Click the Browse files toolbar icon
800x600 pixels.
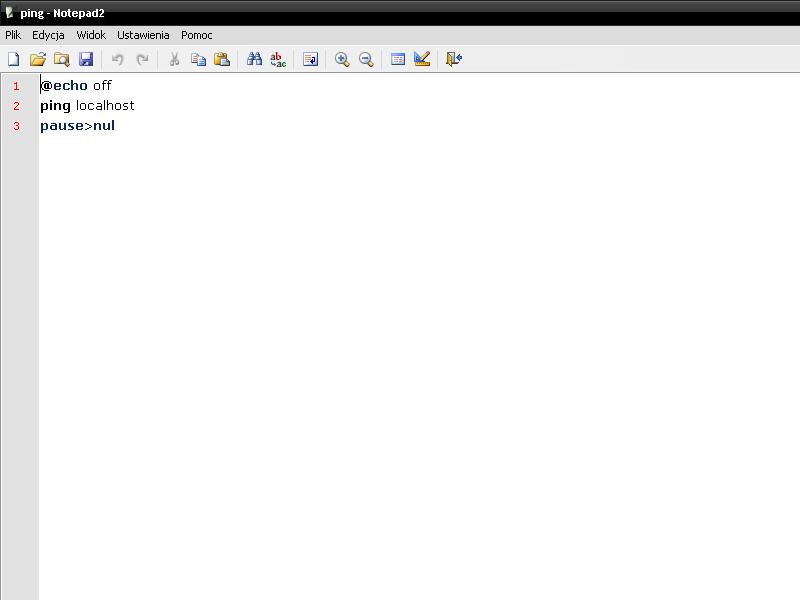pyautogui.click(x=62, y=59)
